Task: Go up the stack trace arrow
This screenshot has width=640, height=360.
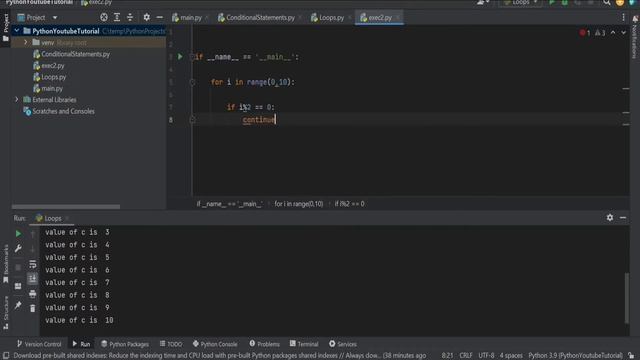Action: tap(33, 234)
